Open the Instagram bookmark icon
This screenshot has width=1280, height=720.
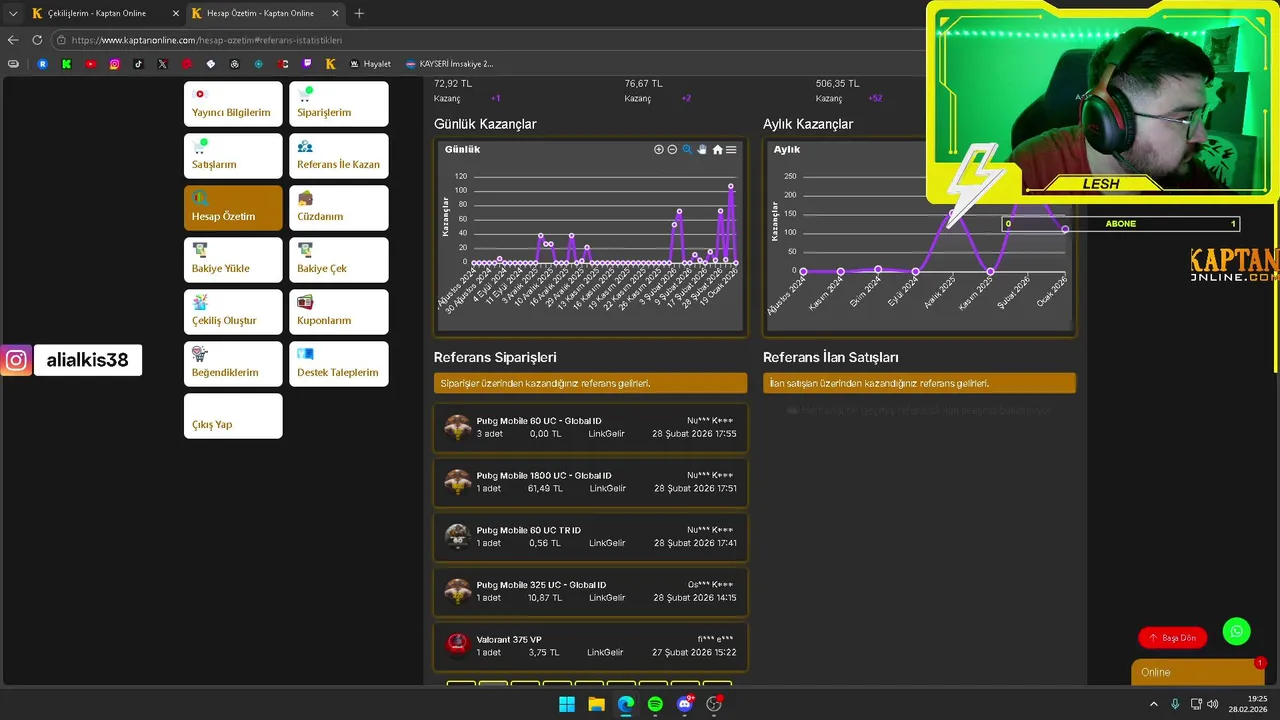(x=115, y=64)
